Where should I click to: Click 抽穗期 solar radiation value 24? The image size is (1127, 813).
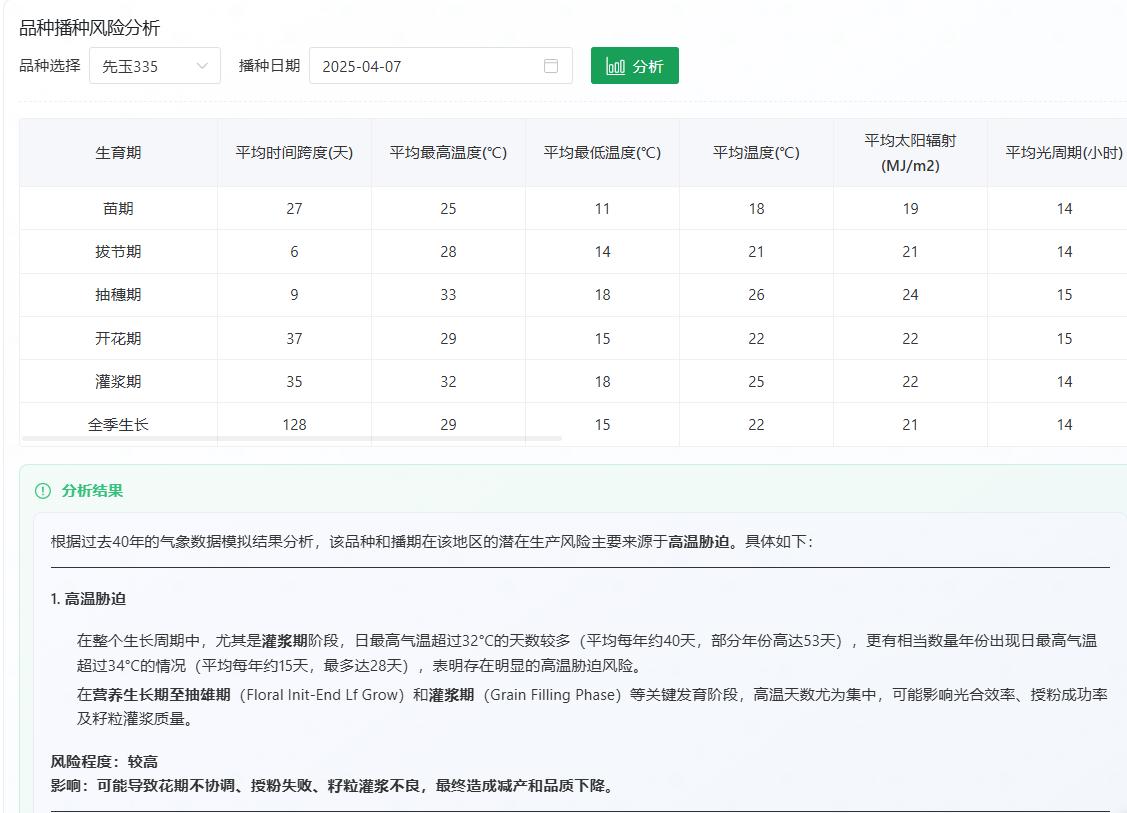pyautogui.click(x=910, y=295)
